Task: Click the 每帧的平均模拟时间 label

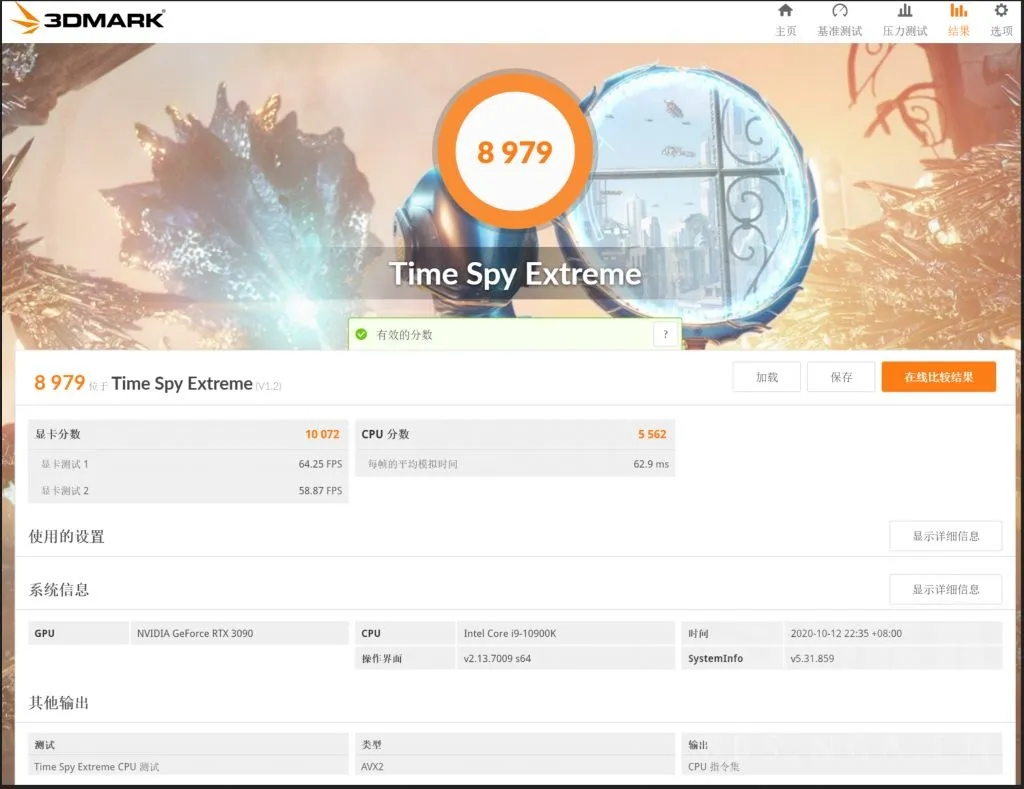Action: click(413, 464)
